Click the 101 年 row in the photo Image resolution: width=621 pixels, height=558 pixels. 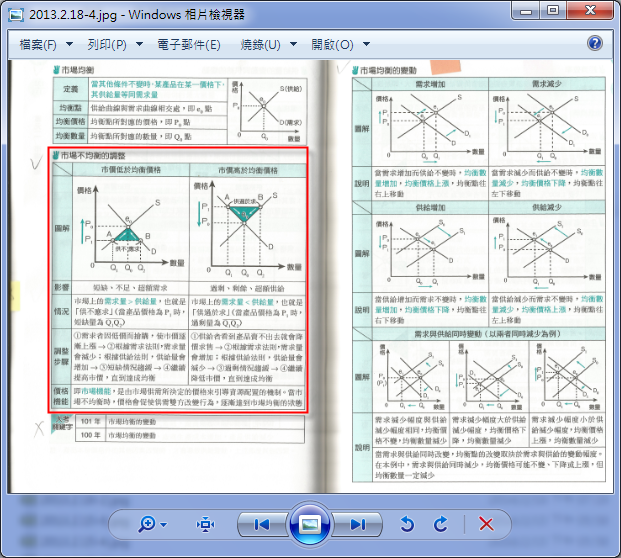click(x=190, y=422)
